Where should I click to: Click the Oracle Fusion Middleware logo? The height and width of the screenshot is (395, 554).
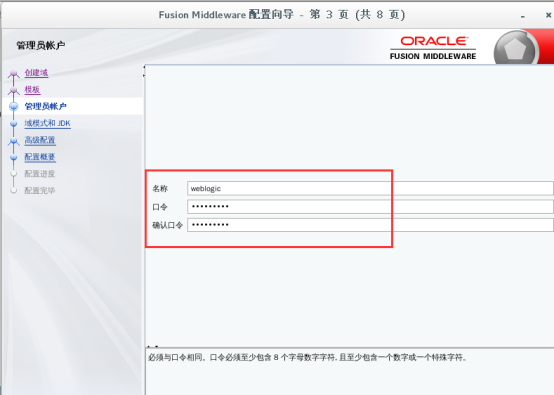(x=433, y=48)
